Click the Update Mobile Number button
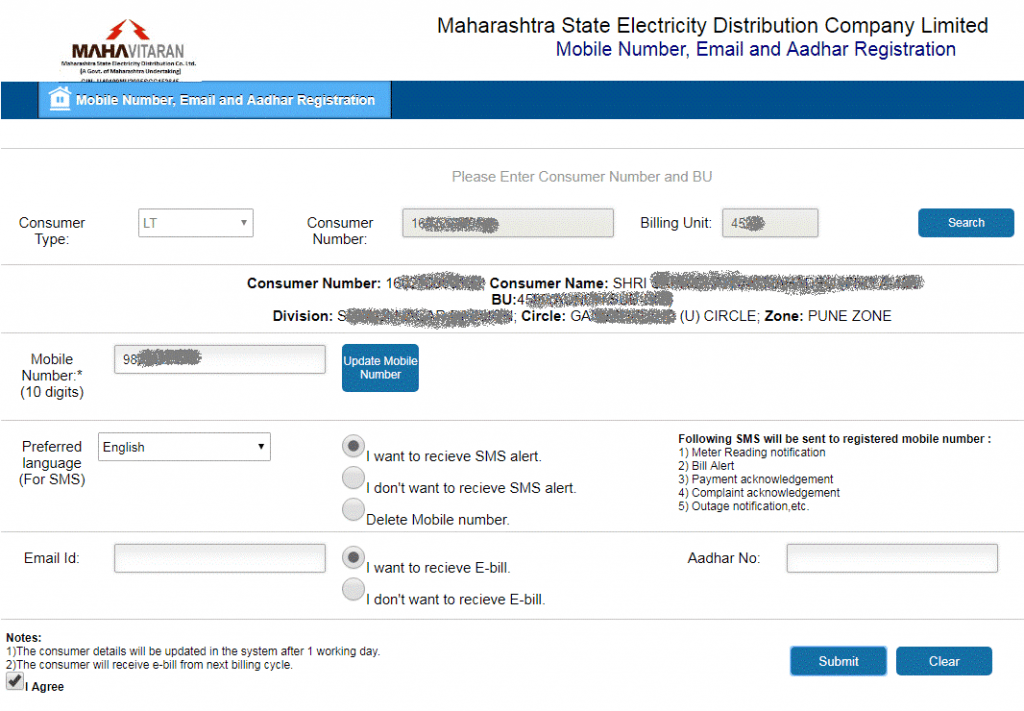The image size is (1024, 711). click(380, 368)
